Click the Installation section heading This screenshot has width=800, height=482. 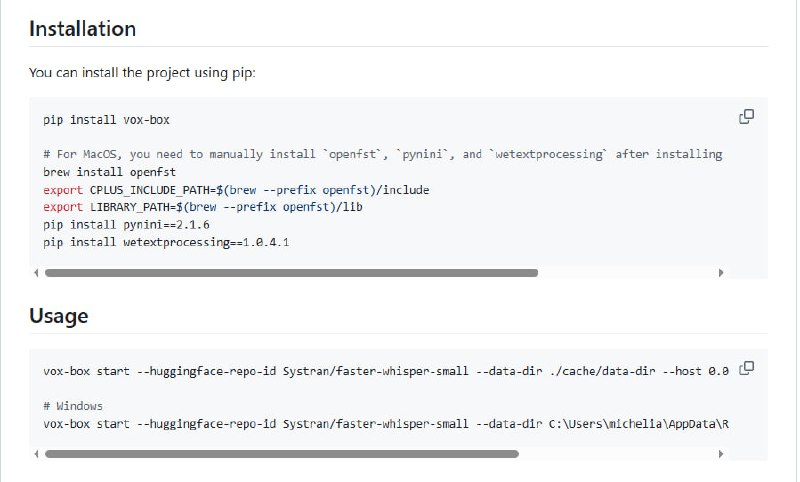pos(82,28)
